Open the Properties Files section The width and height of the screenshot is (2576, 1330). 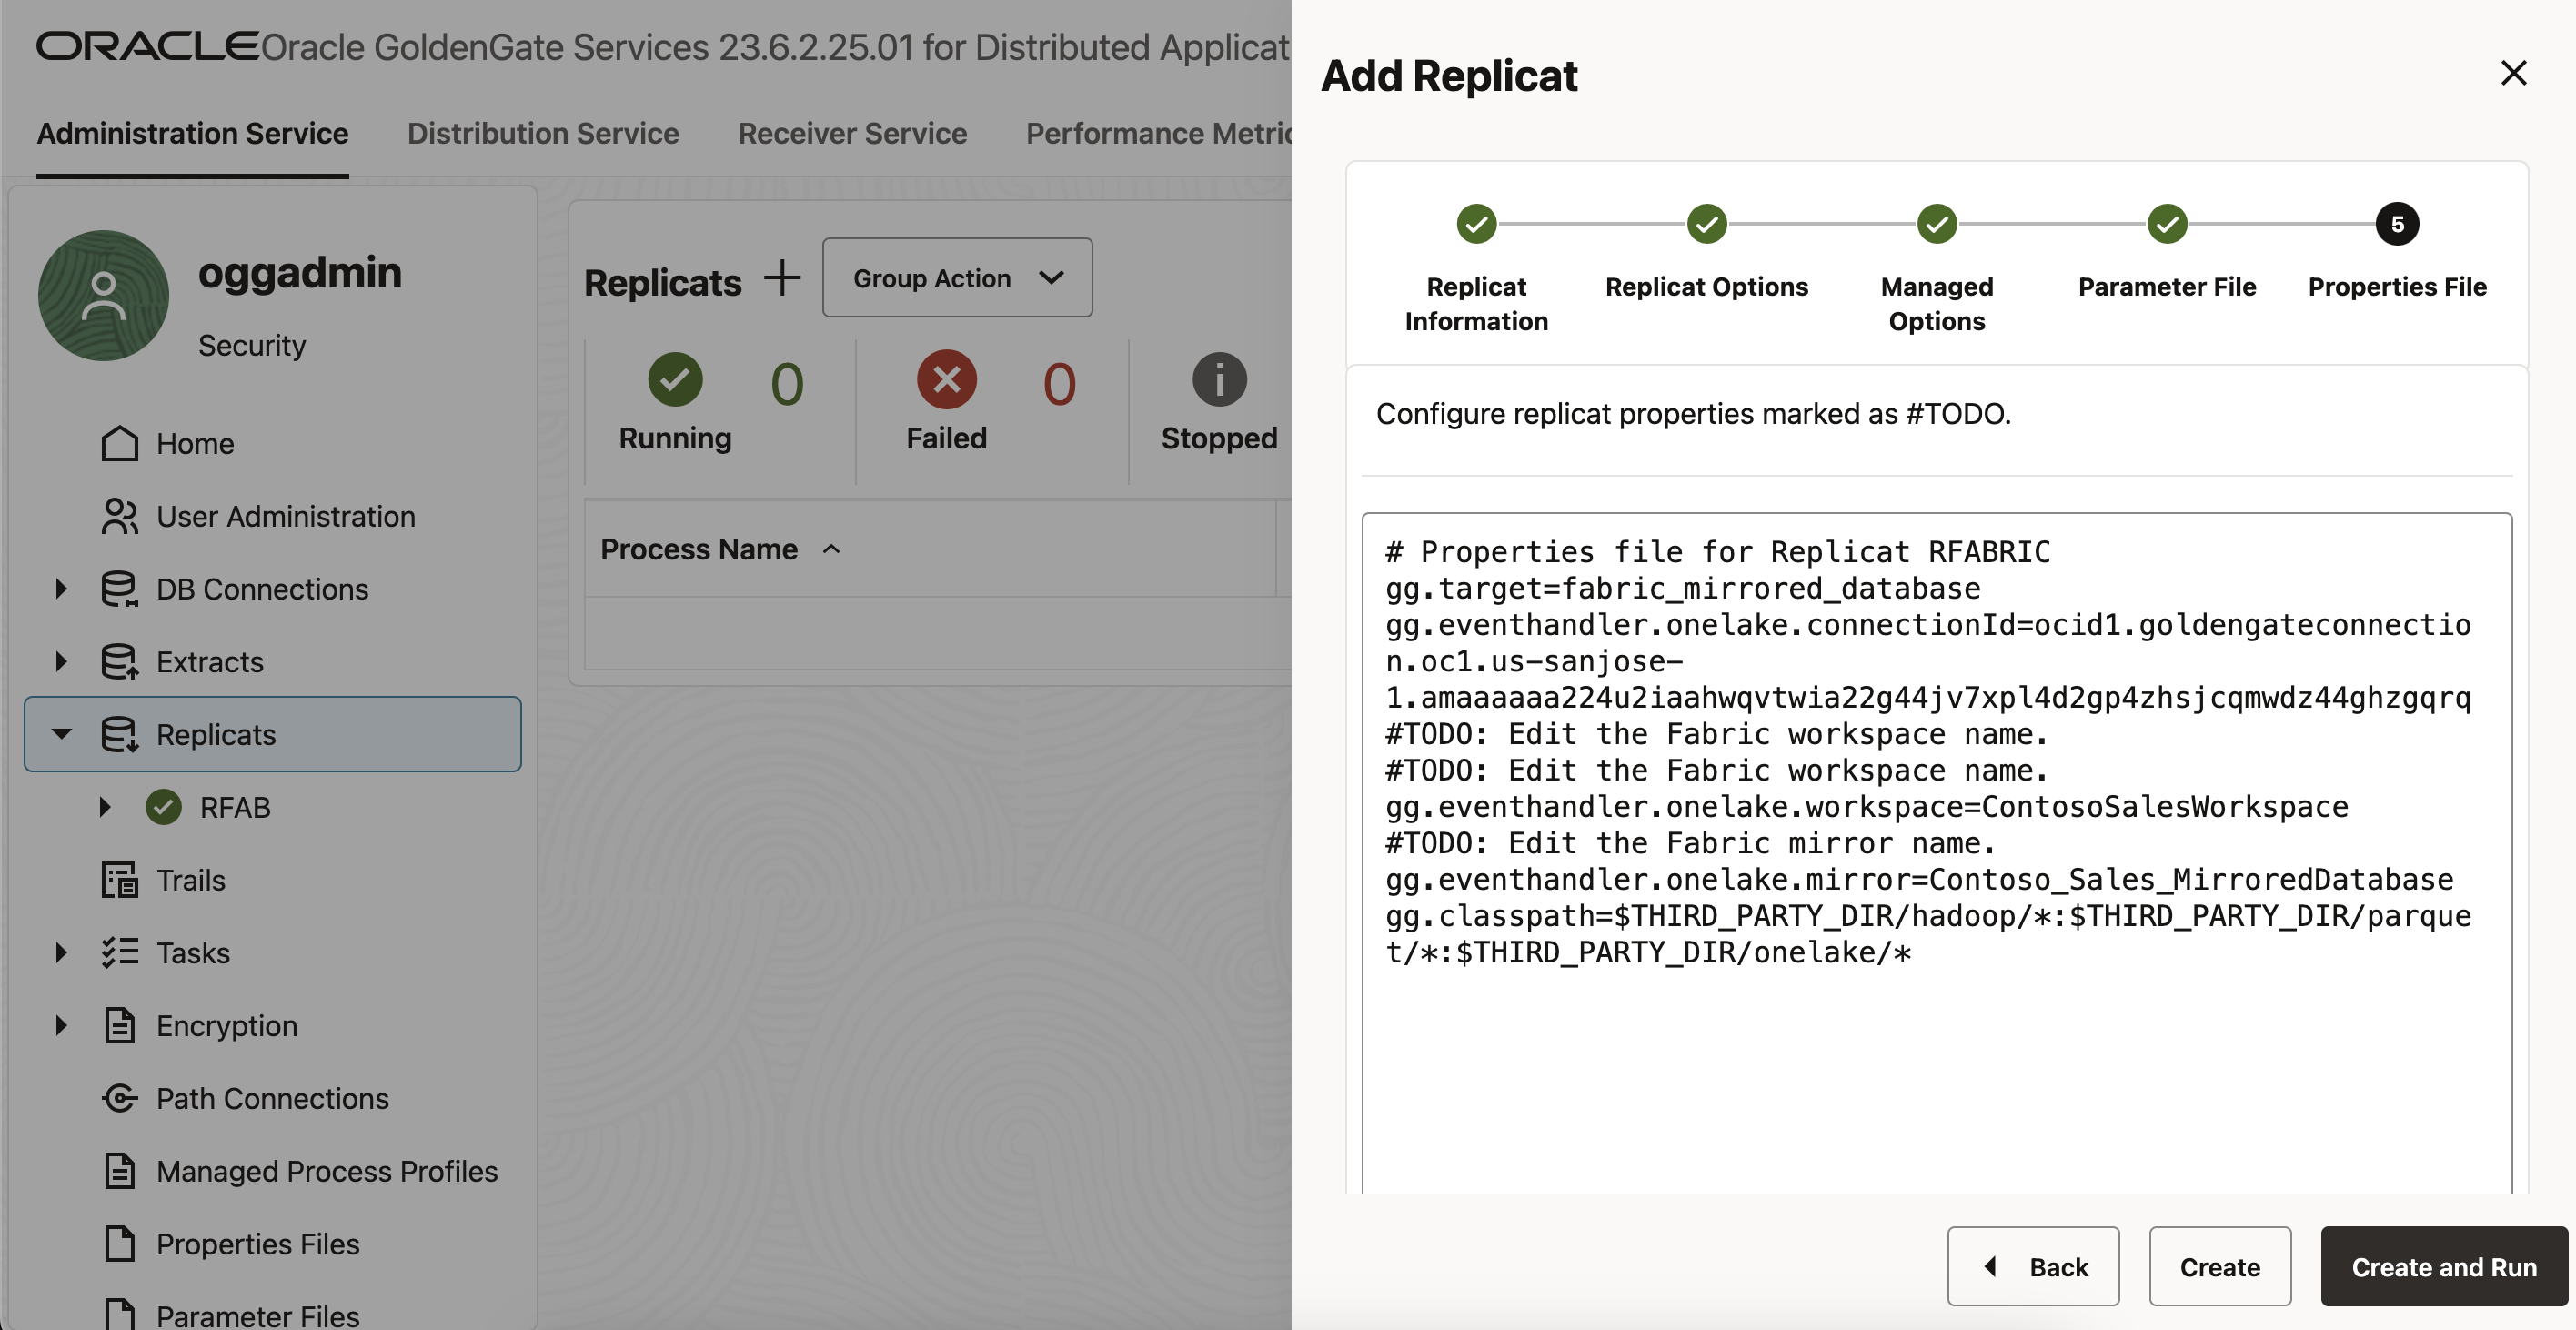tap(257, 1244)
